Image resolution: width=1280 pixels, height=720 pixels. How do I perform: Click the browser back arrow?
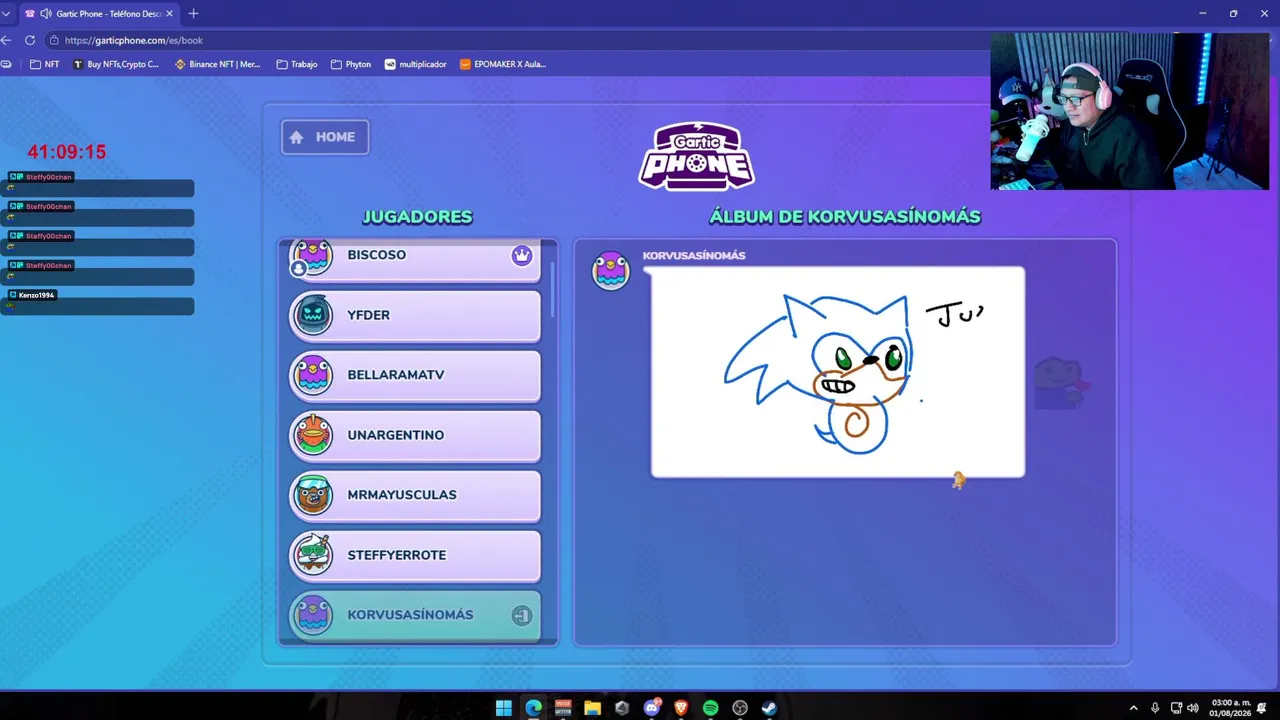coord(7,40)
